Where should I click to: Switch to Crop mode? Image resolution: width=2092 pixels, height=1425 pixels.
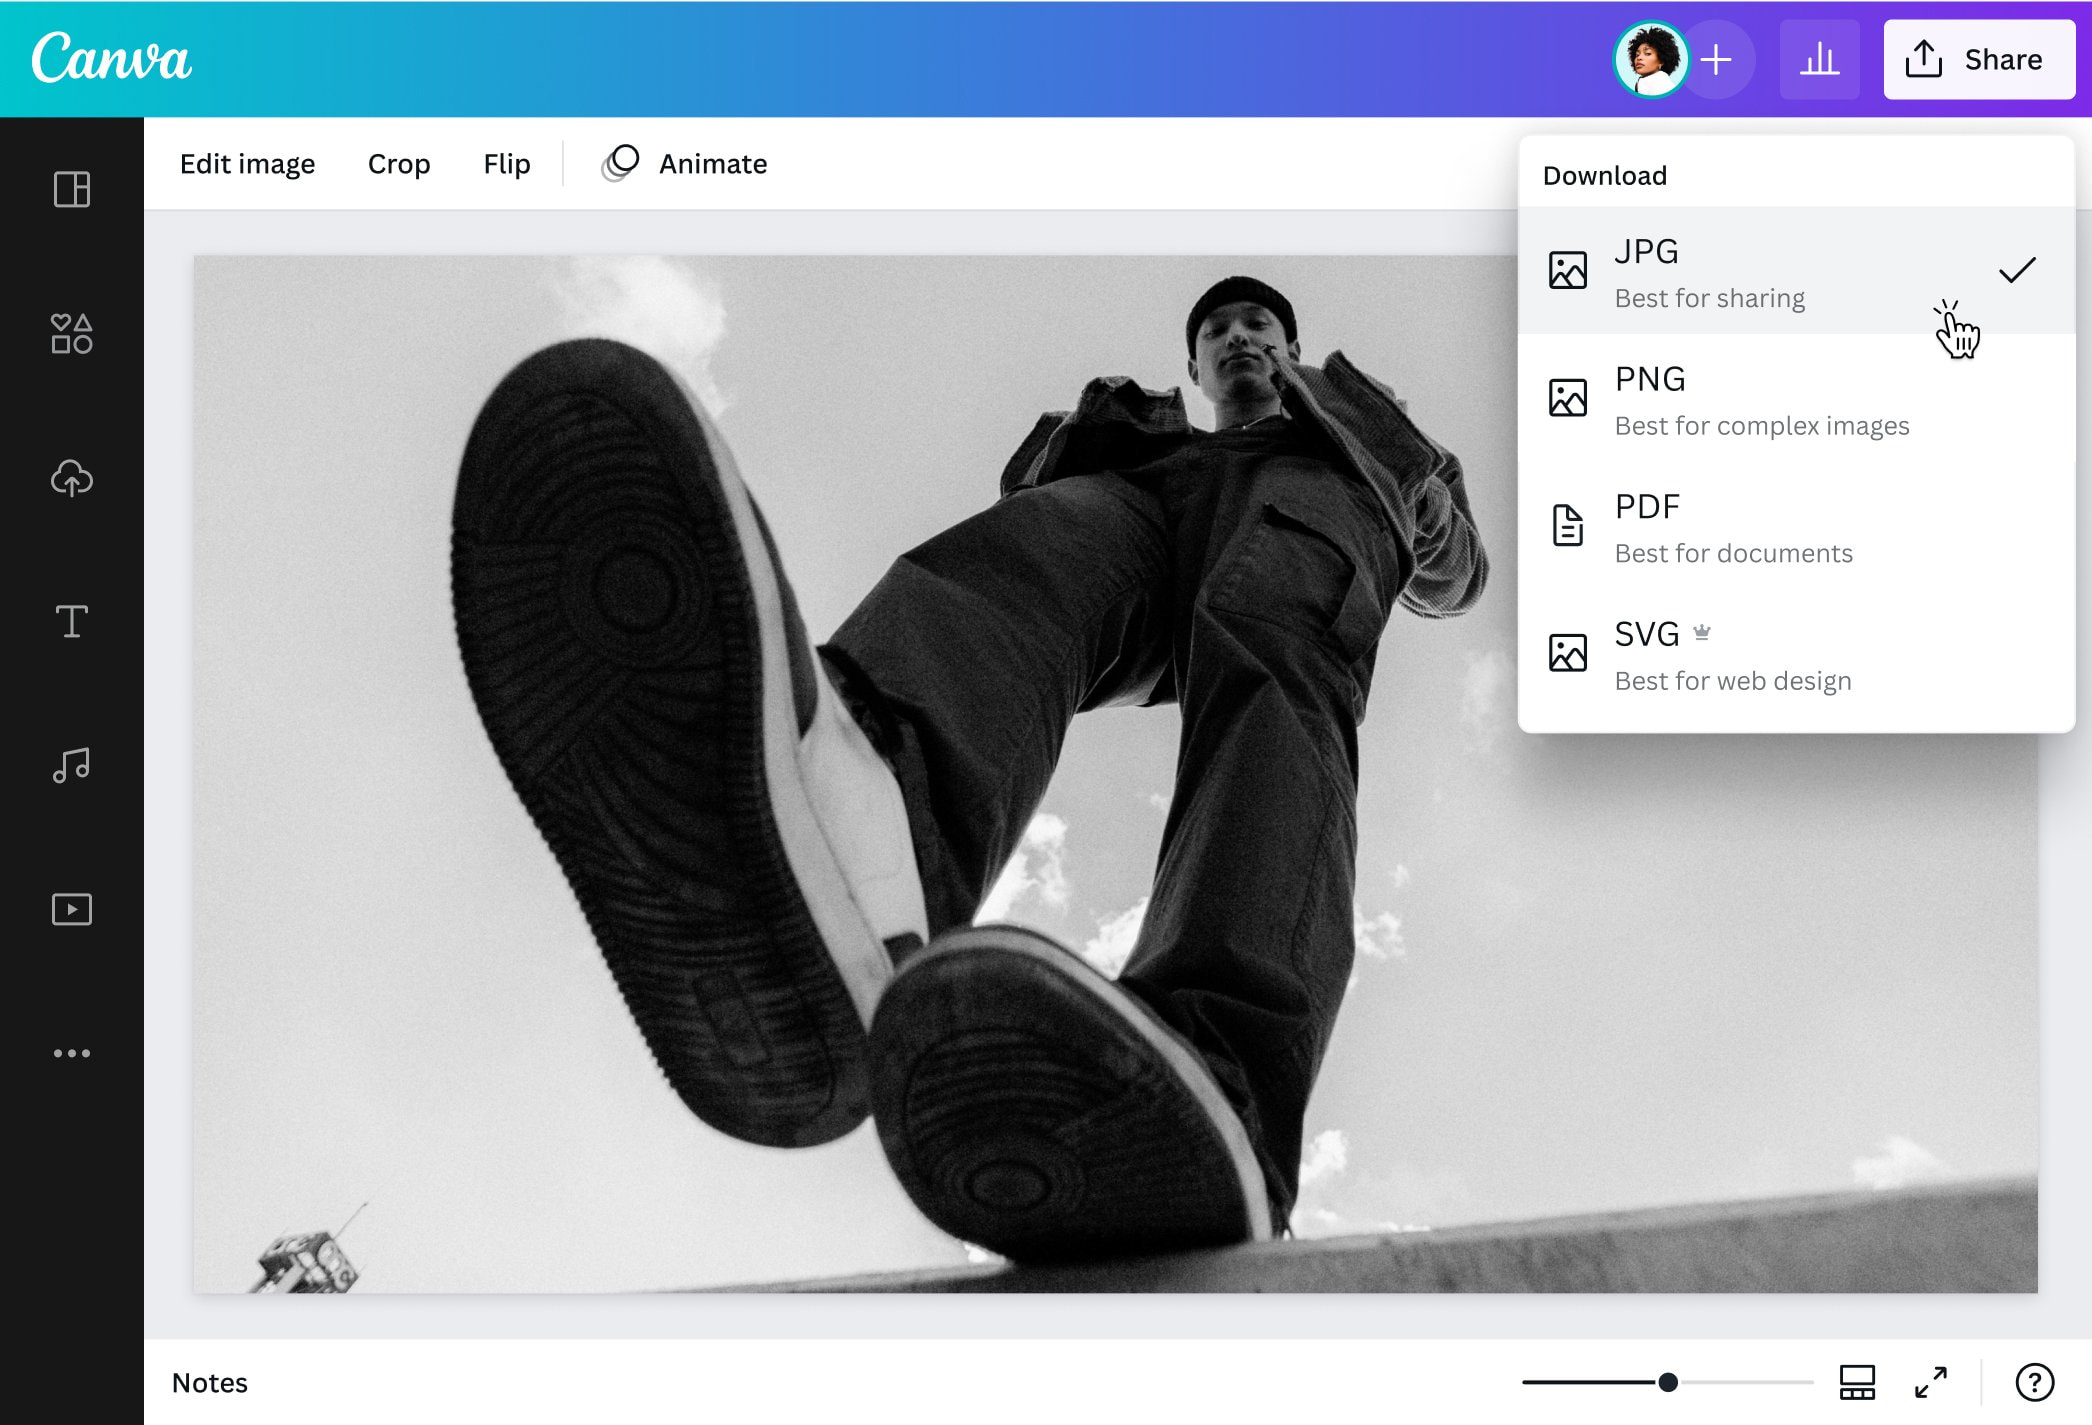pos(398,163)
